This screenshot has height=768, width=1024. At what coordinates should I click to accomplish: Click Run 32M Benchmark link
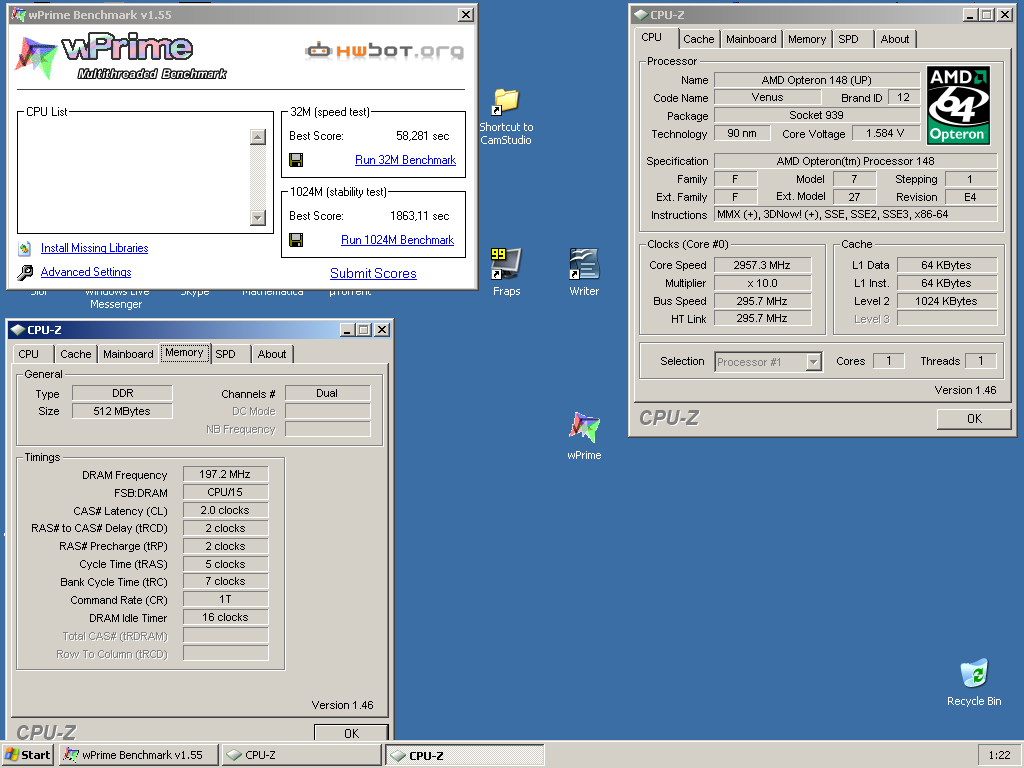point(405,160)
